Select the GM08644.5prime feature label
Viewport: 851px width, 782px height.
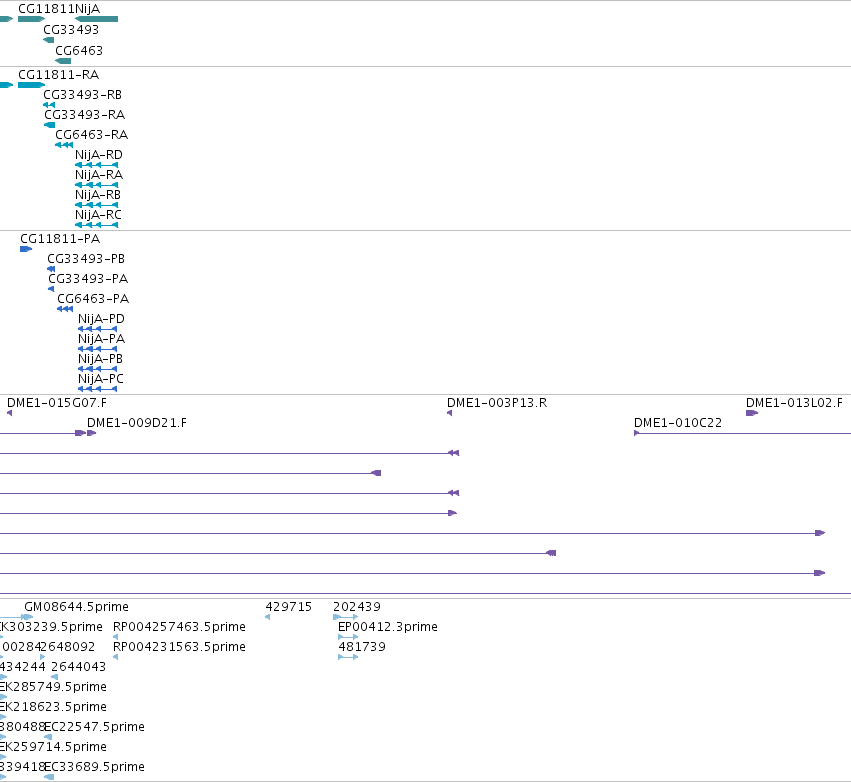coord(77,607)
